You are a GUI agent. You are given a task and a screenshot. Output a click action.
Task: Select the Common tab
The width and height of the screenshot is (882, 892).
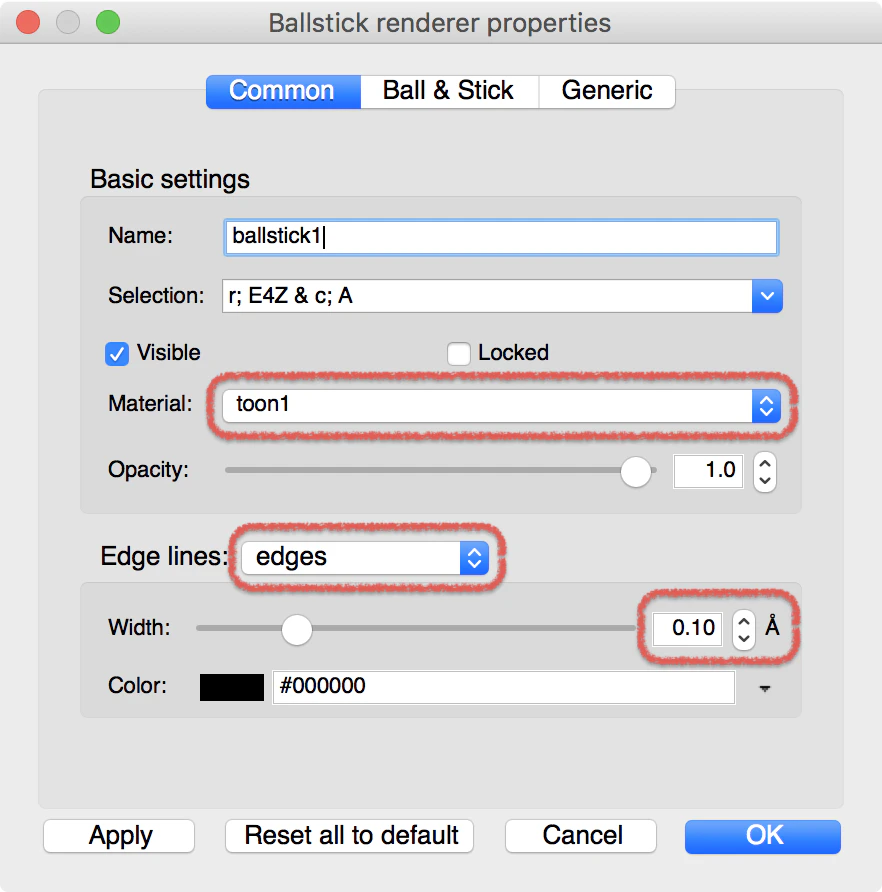283,91
